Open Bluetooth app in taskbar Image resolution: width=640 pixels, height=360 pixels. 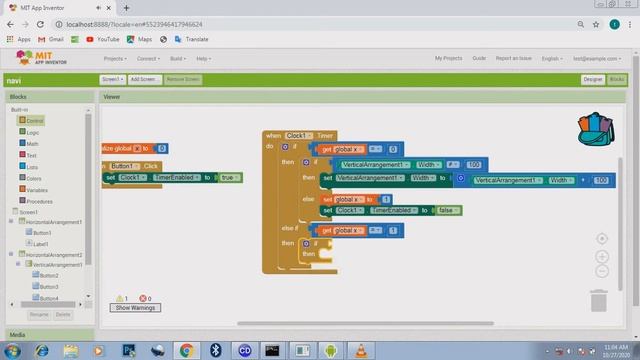click(x=216, y=351)
